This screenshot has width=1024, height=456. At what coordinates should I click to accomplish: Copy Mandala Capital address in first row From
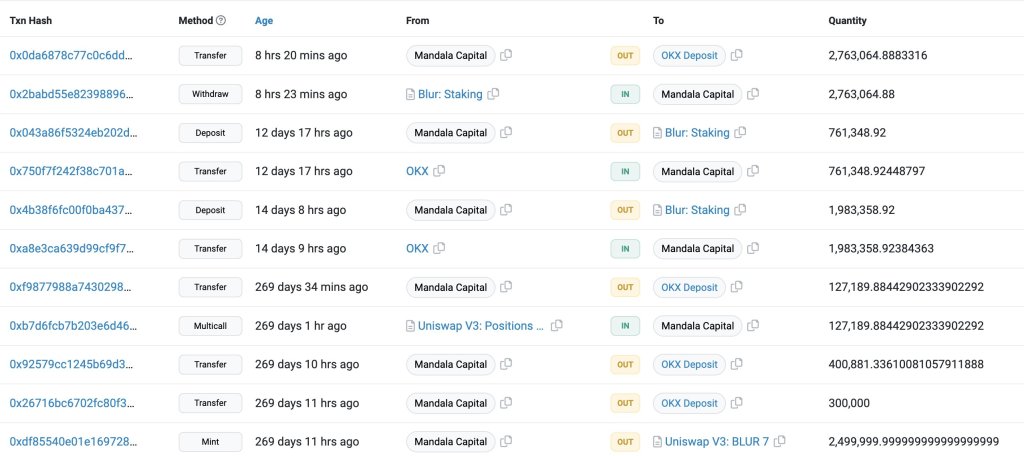[506, 56]
